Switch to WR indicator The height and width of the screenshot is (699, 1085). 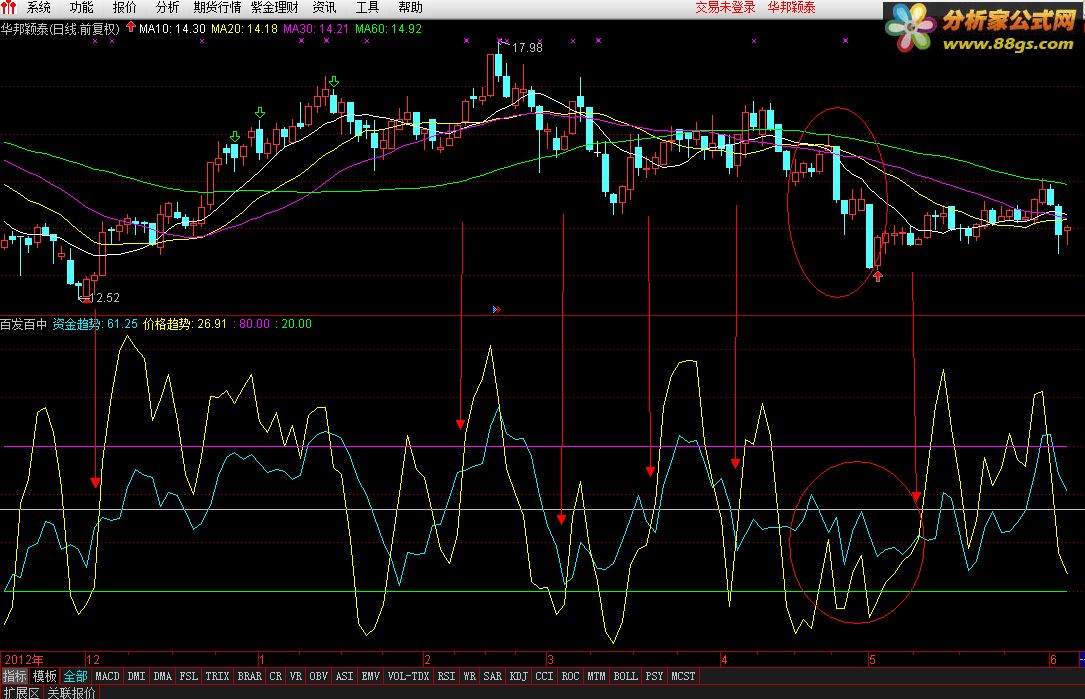tap(470, 676)
